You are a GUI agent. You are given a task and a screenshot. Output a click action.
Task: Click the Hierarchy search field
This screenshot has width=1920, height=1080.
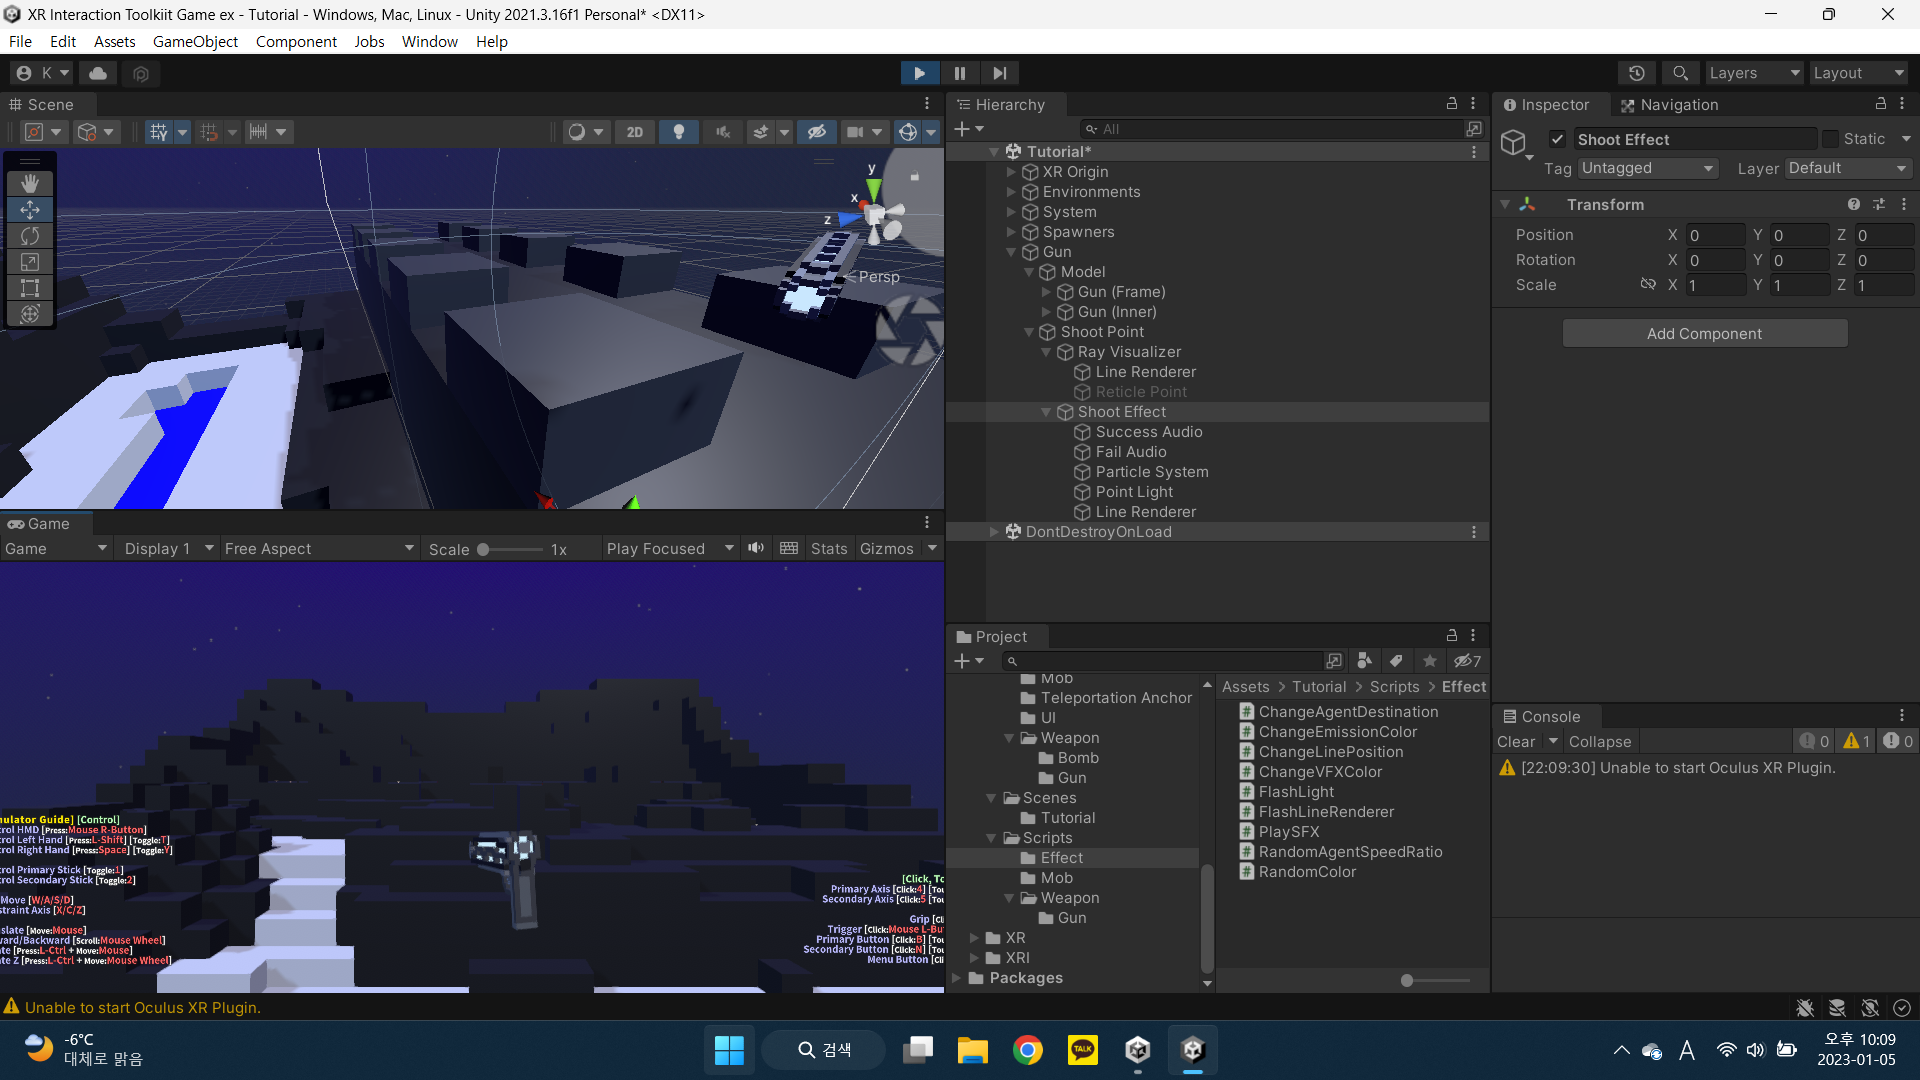click(x=1271, y=129)
